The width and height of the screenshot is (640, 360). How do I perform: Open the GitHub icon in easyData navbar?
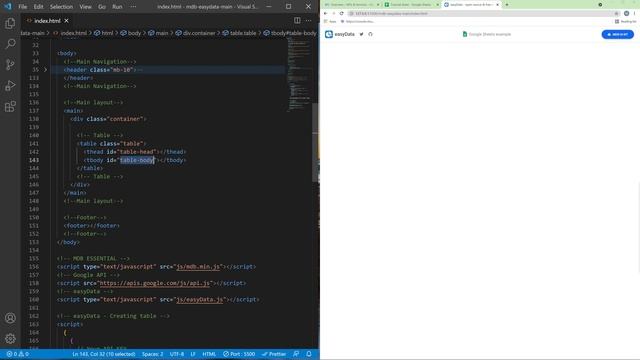370,34
